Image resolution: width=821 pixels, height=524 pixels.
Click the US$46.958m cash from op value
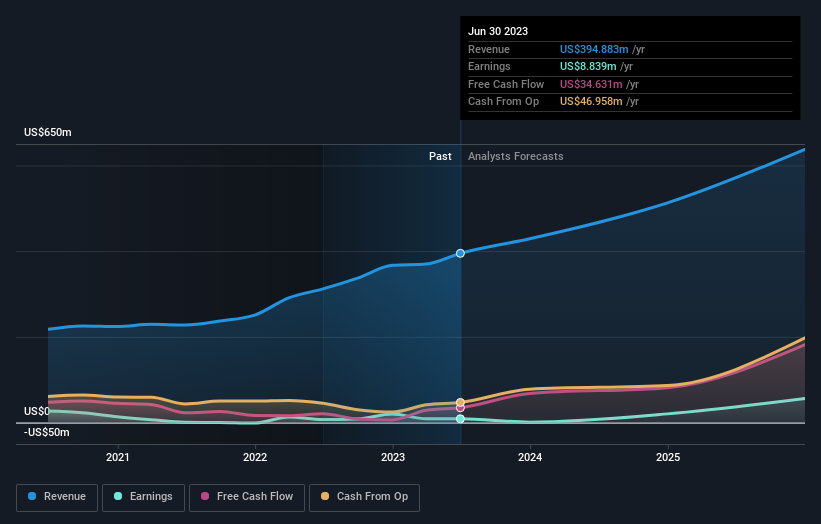pyautogui.click(x=591, y=102)
